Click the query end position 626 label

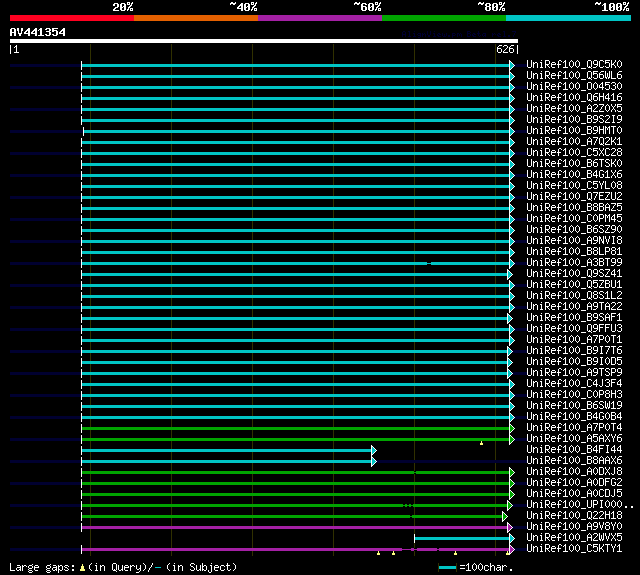[x=505, y=49]
